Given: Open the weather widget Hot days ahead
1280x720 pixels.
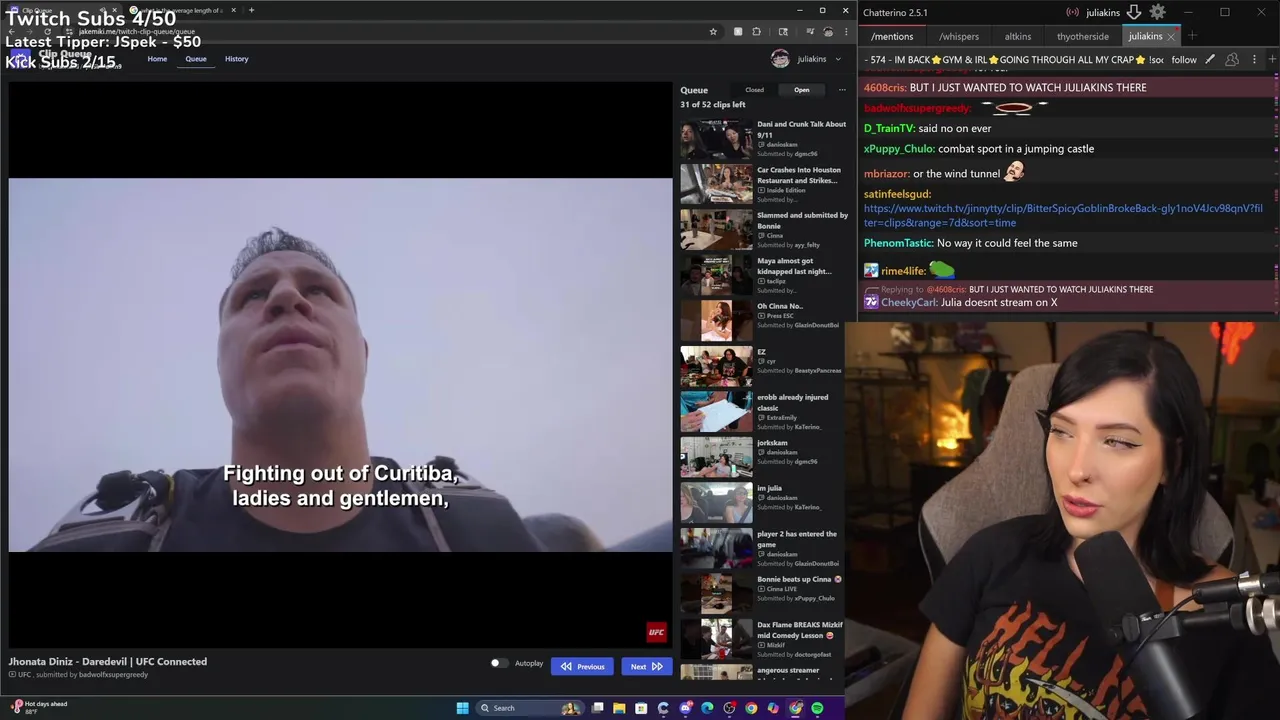Looking at the screenshot, I should point(40,707).
